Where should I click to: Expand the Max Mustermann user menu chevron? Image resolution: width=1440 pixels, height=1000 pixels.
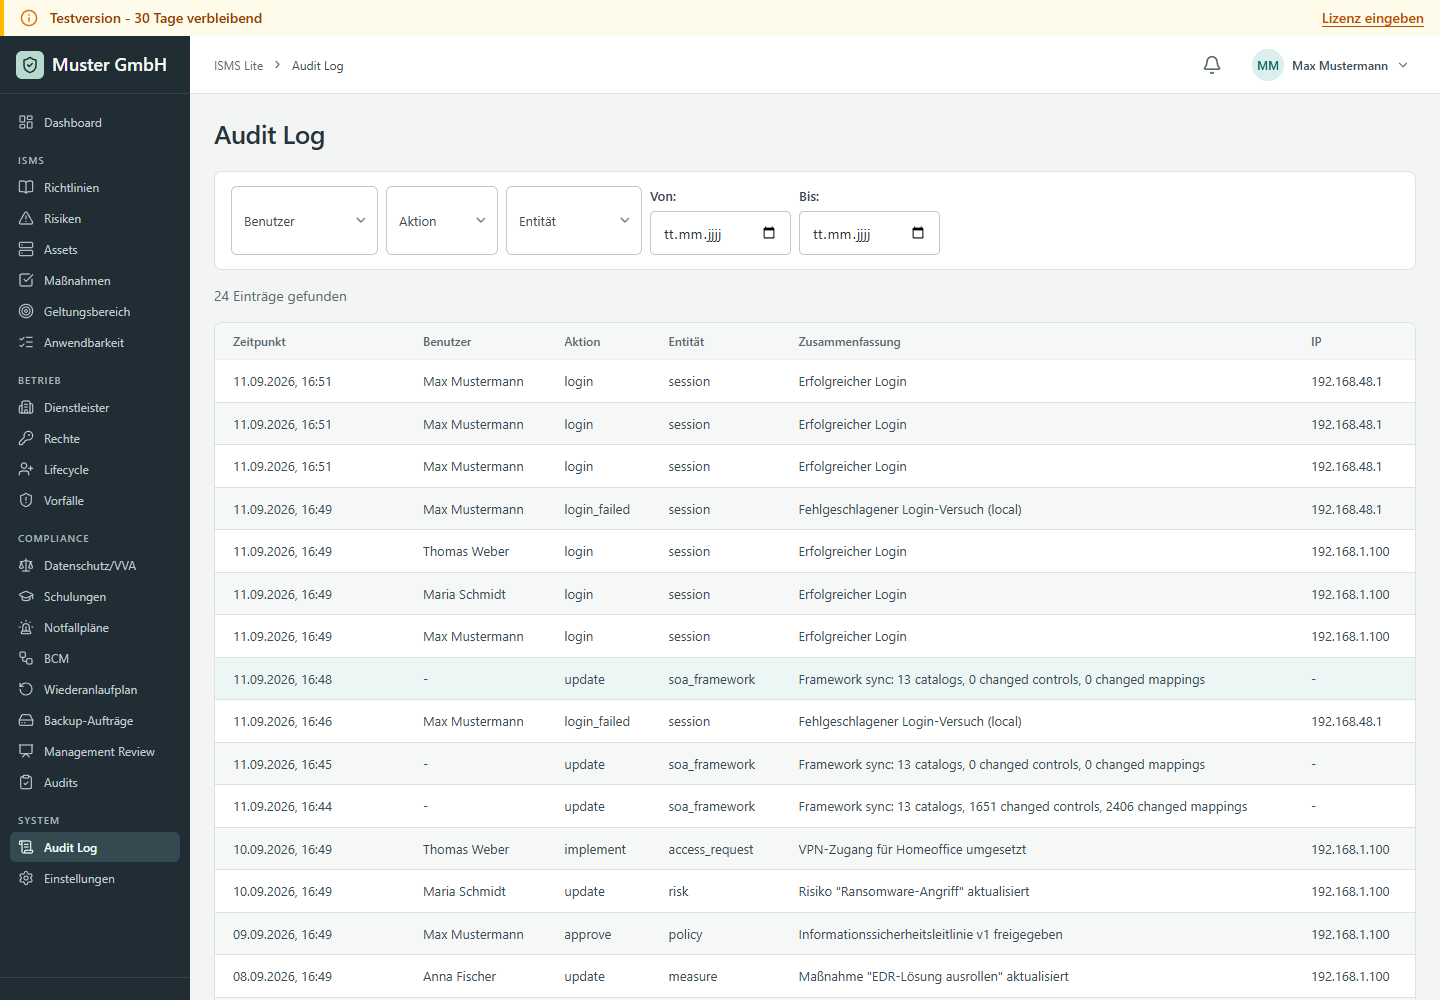pyautogui.click(x=1403, y=65)
